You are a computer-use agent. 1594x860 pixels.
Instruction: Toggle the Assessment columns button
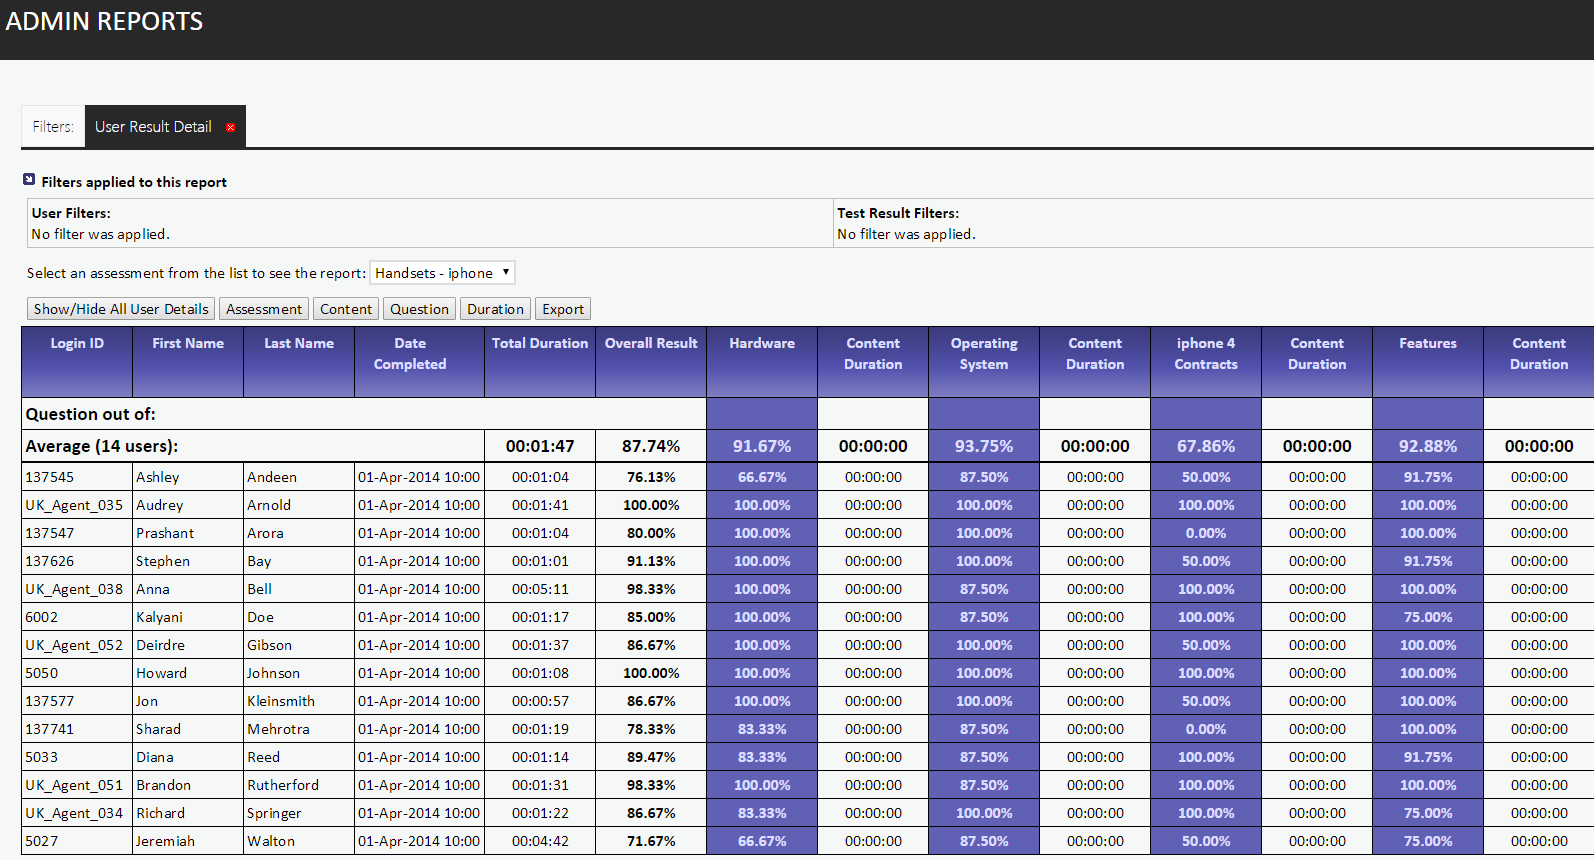coord(264,309)
